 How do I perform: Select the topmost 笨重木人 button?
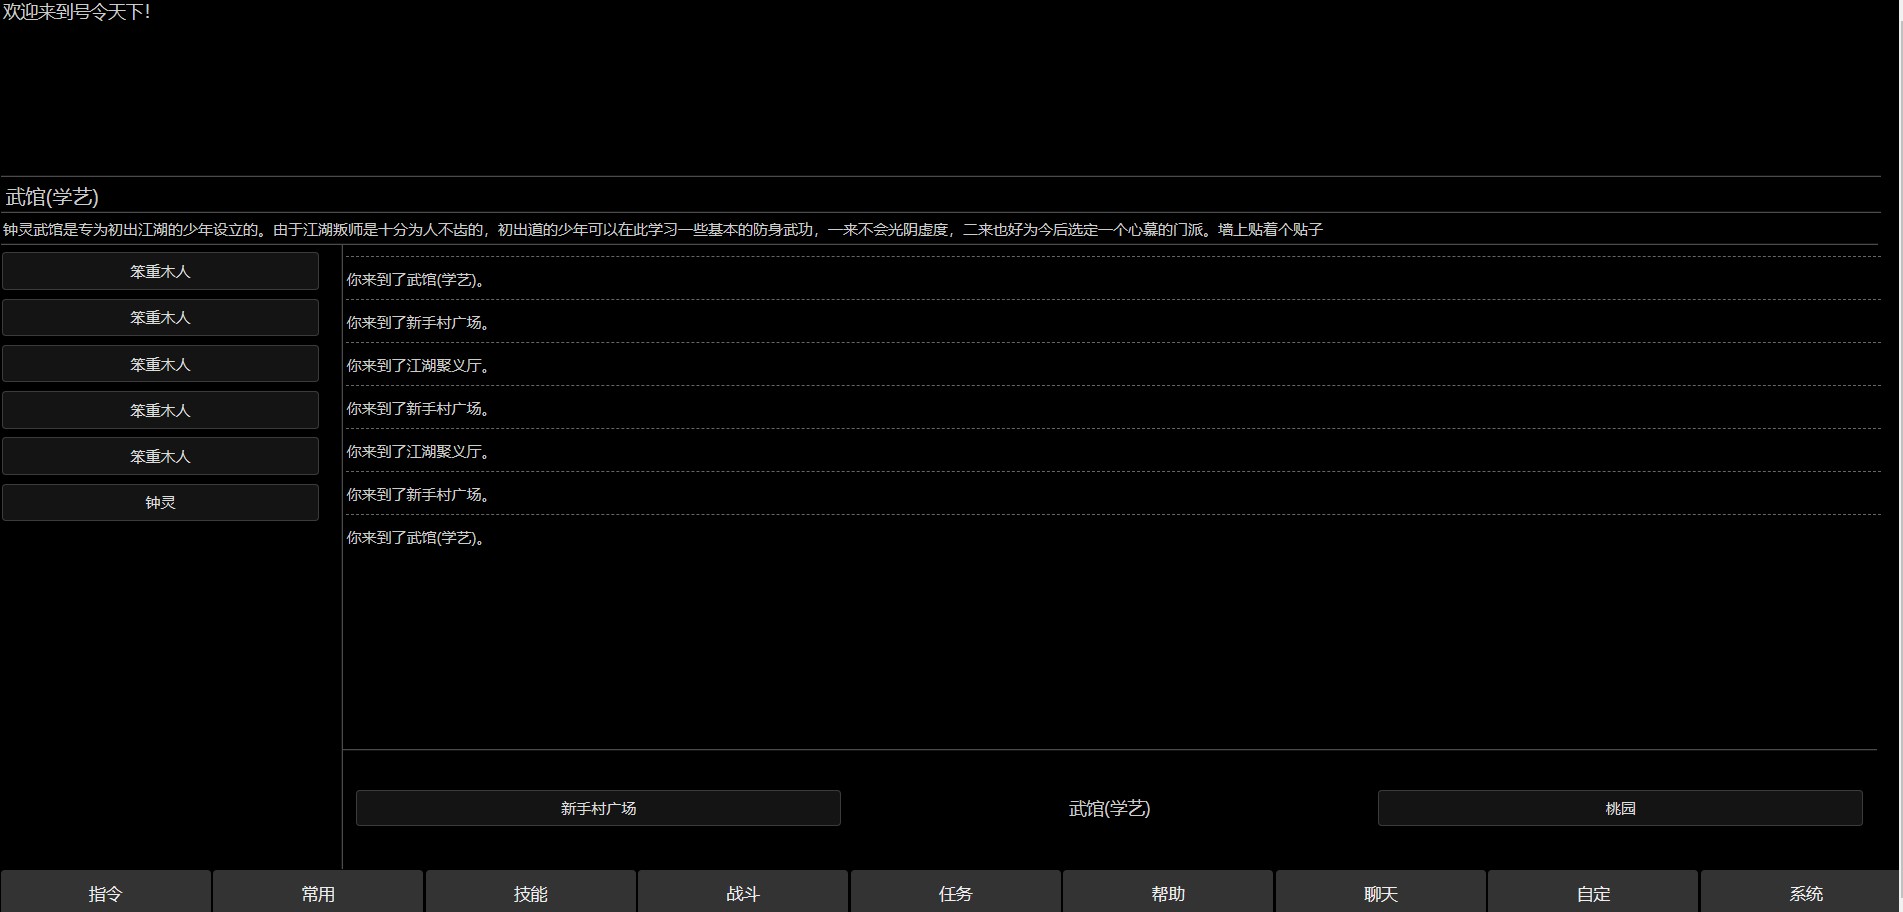(x=160, y=271)
